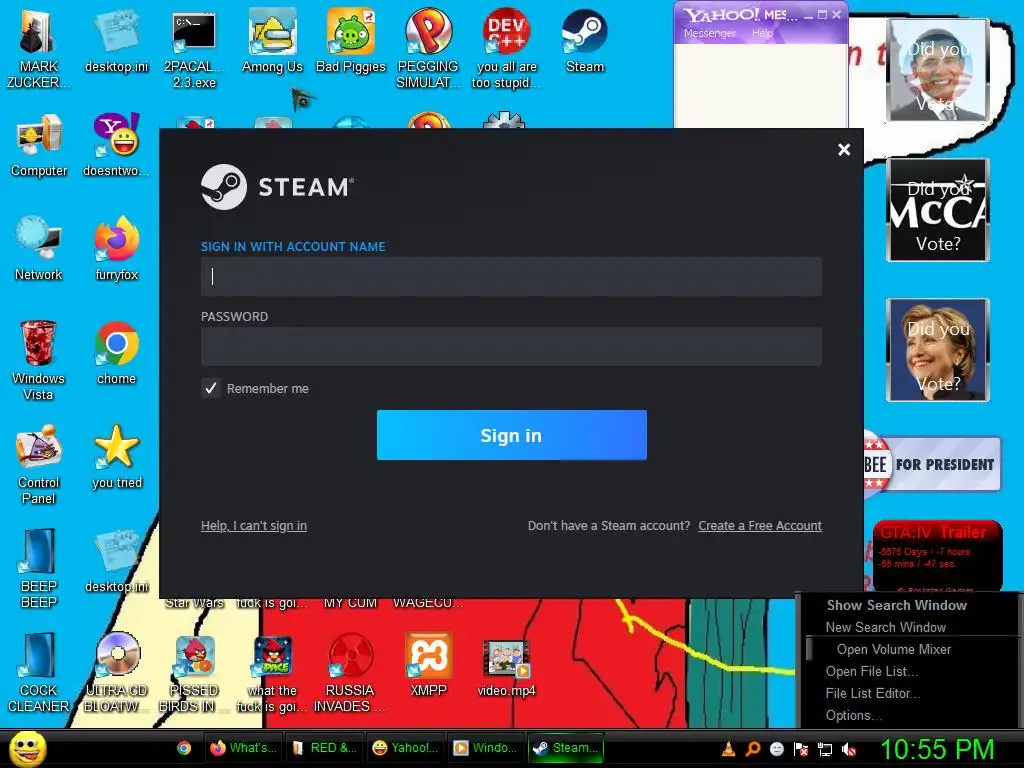1024x768 pixels.
Task: Click the Steam... taskbar button
Action: [566, 748]
